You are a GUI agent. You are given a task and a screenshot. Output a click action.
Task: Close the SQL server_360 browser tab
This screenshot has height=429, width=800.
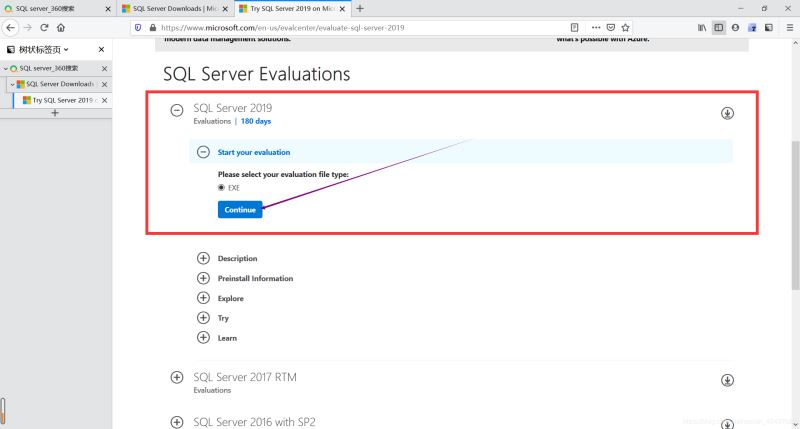click(x=108, y=9)
